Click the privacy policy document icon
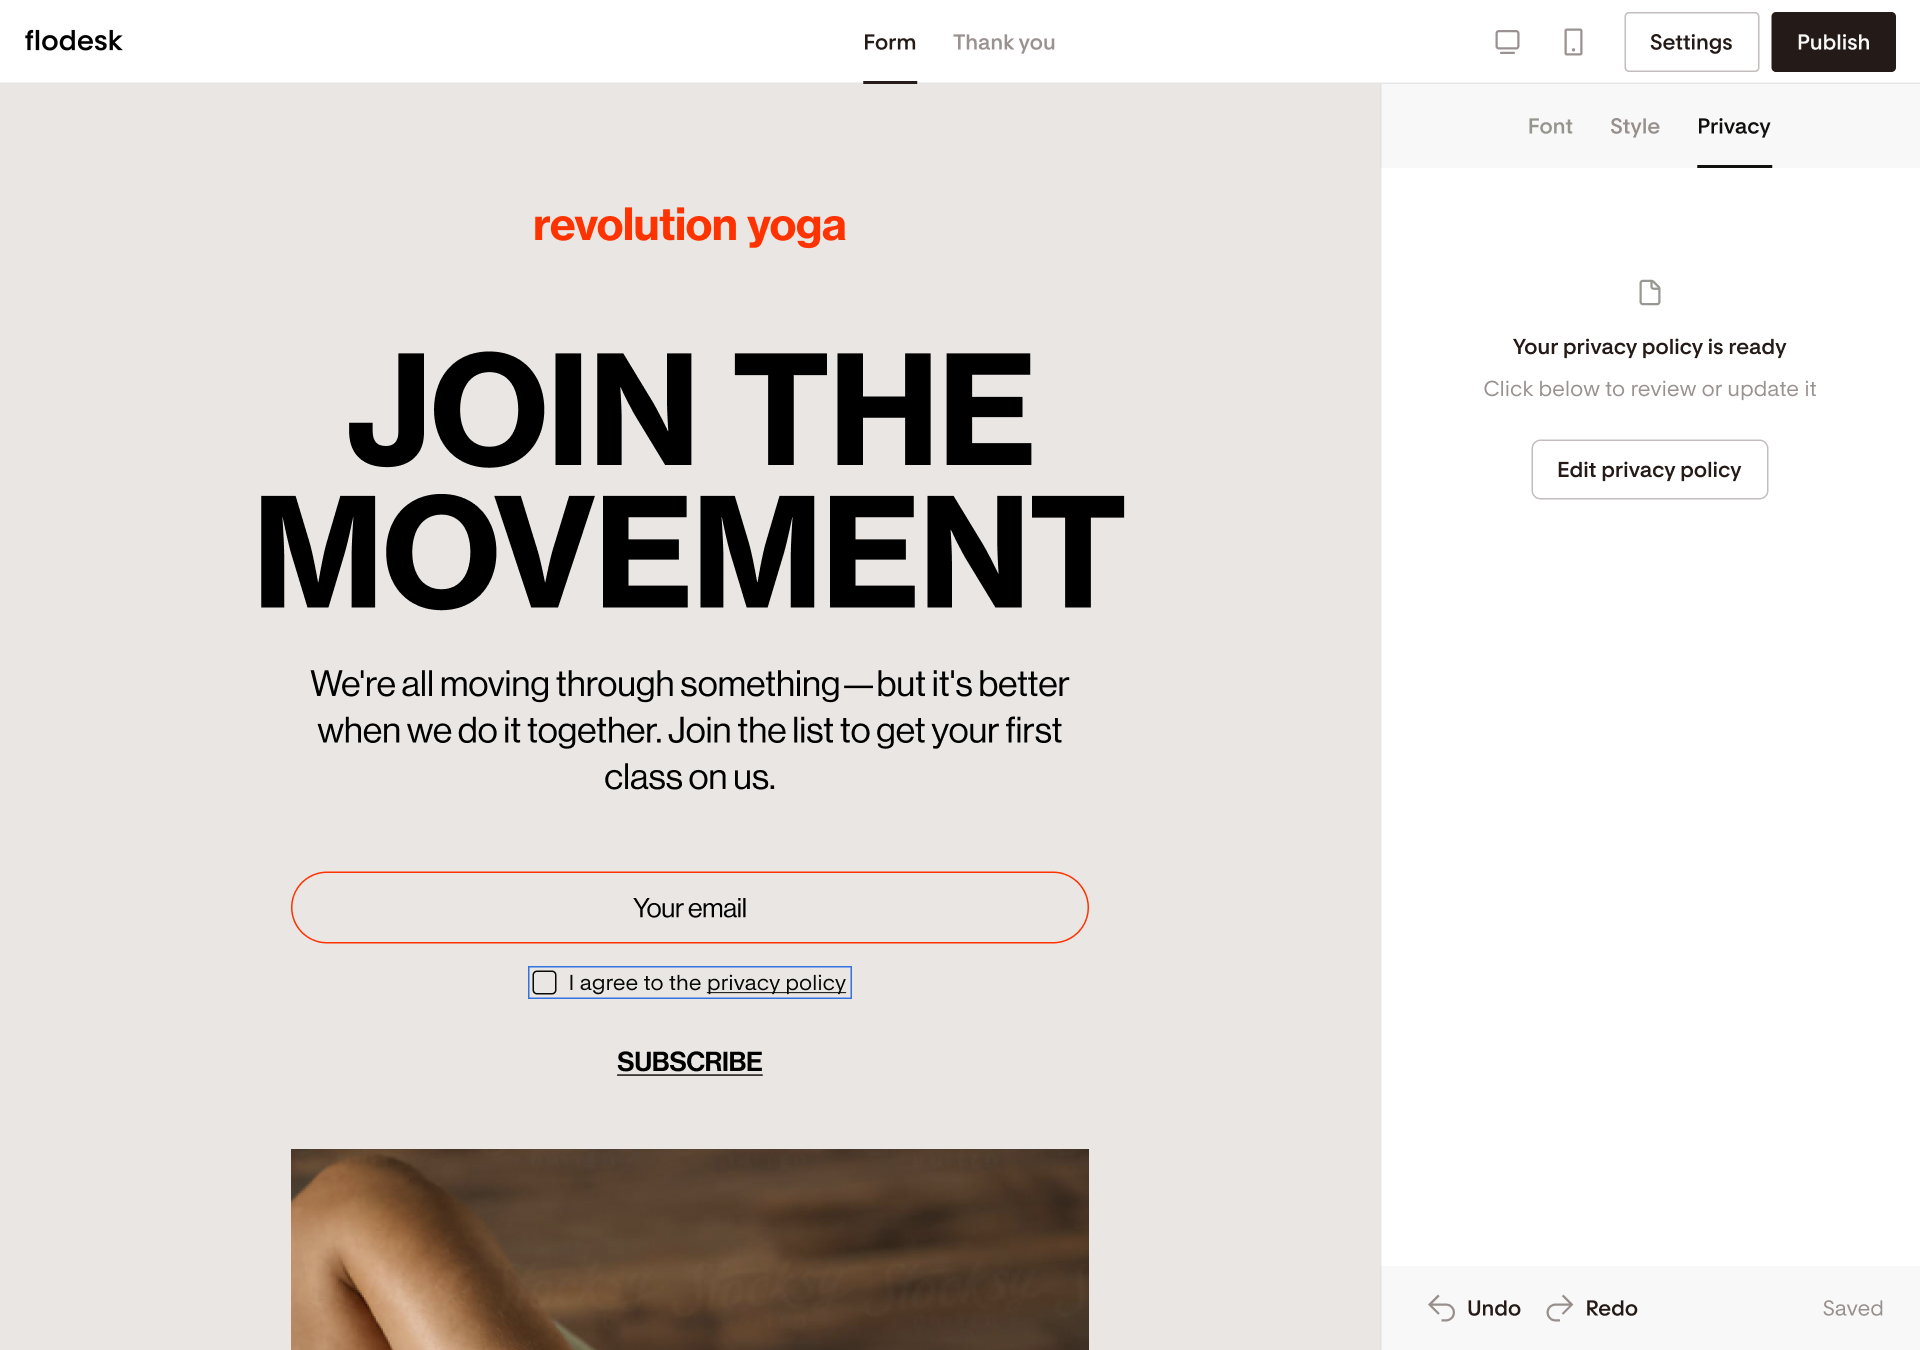This screenshot has height=1350, width=1920. (x=1650, y=292)
